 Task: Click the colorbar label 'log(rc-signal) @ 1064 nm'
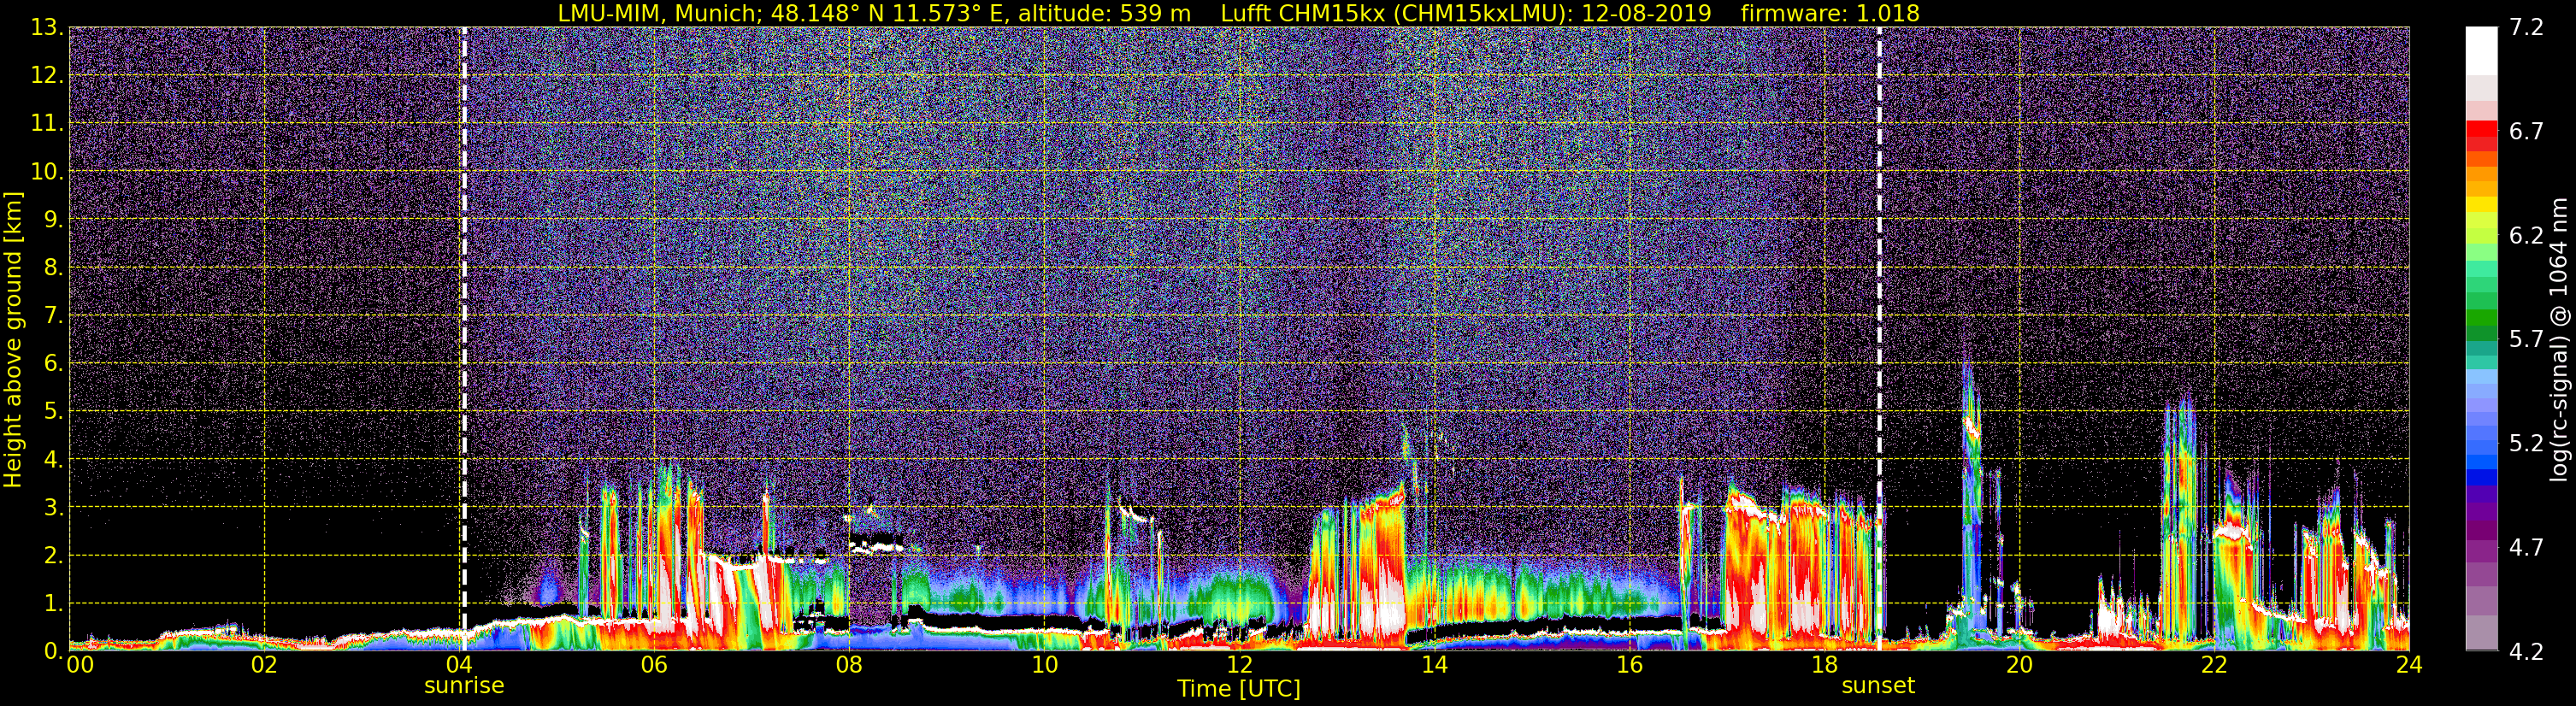pyautogui.click(x=2557, y=339)
